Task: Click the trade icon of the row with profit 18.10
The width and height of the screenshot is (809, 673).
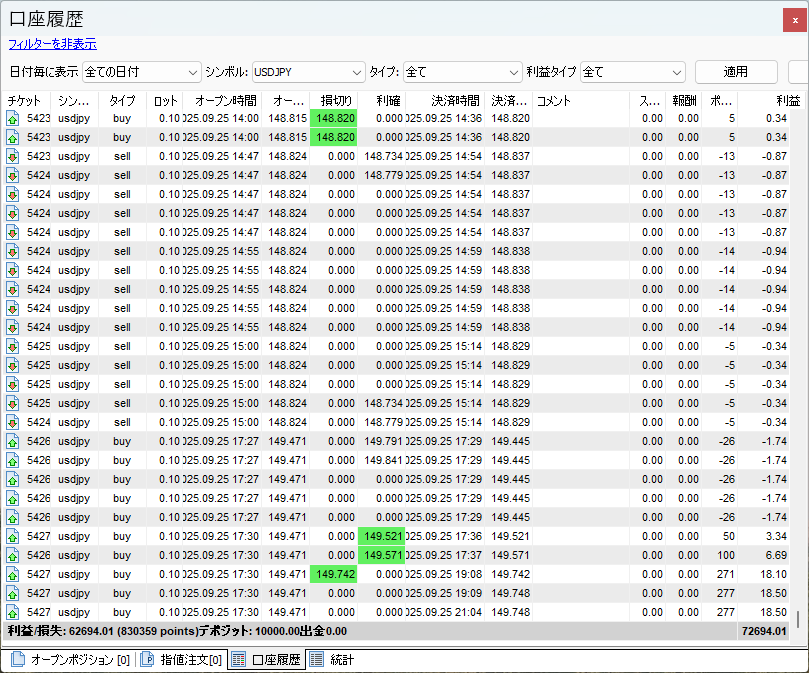Action: tap(13, 574)
